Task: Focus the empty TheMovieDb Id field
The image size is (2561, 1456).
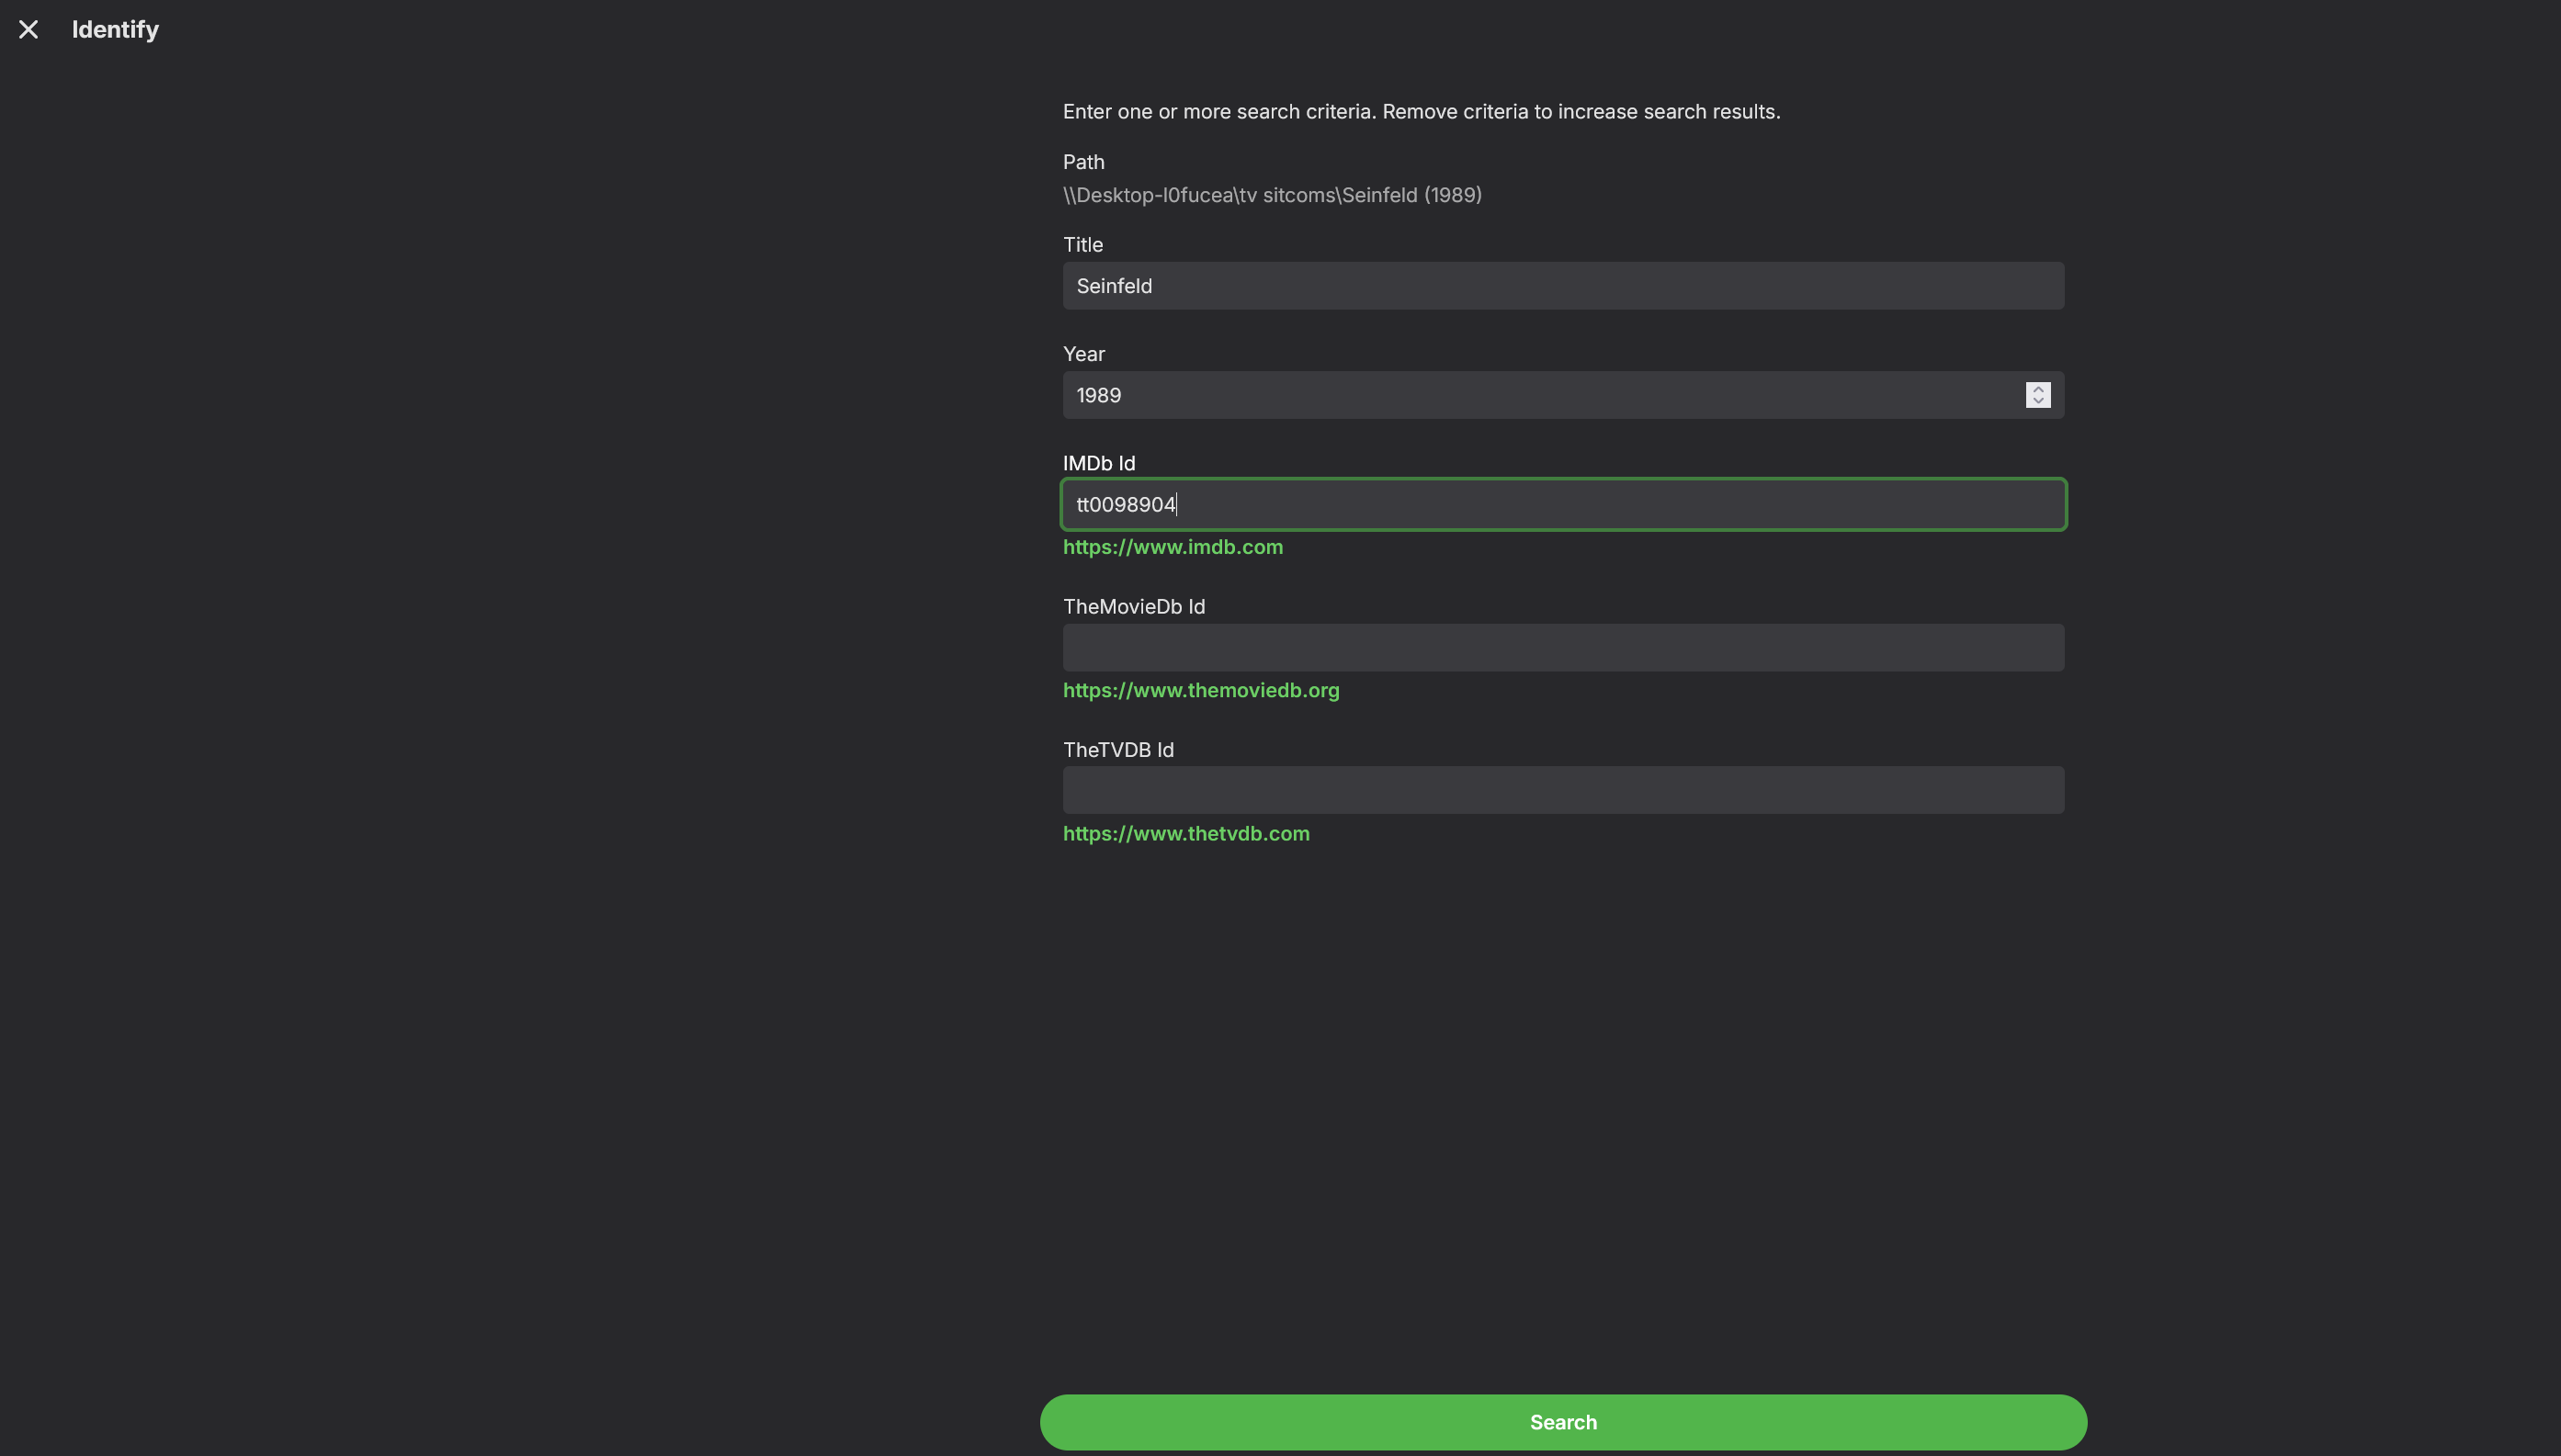Action: pos(1562,648)
